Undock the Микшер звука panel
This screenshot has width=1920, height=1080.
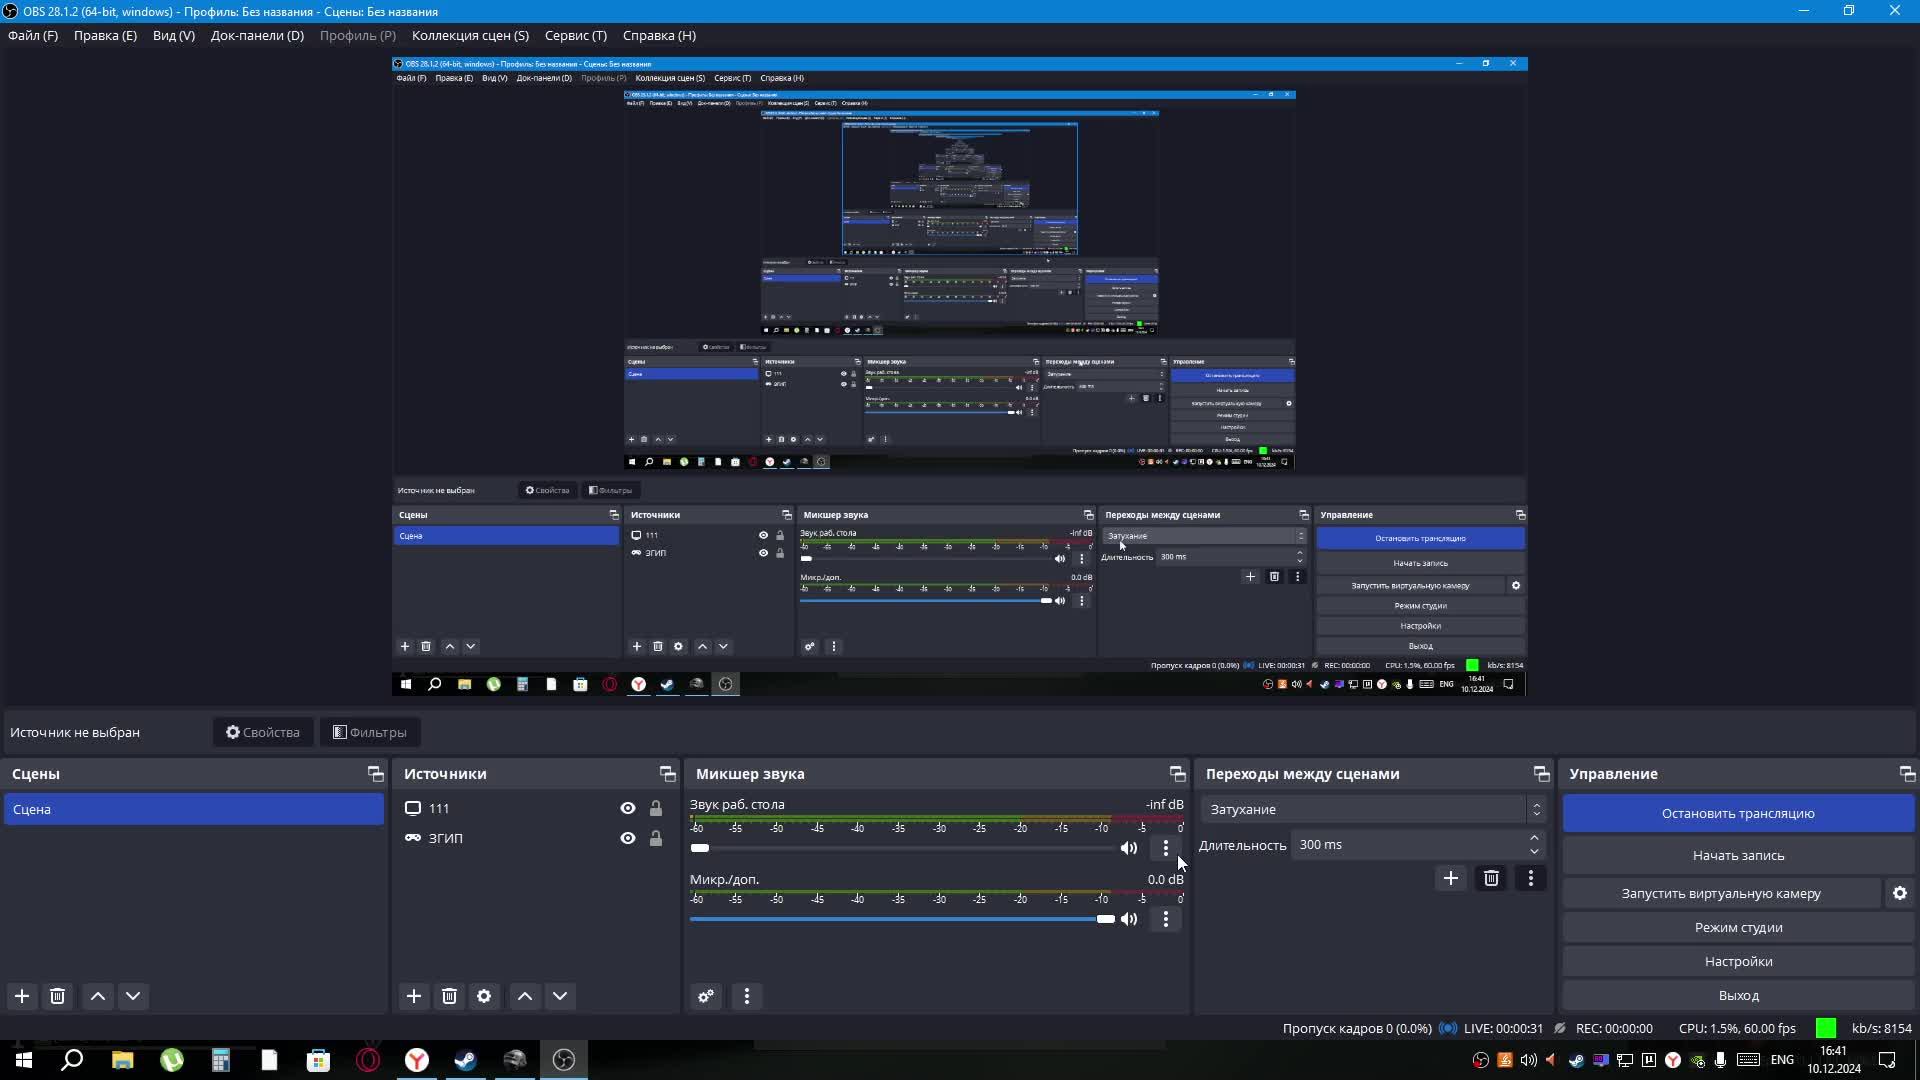coord(1177,774)
